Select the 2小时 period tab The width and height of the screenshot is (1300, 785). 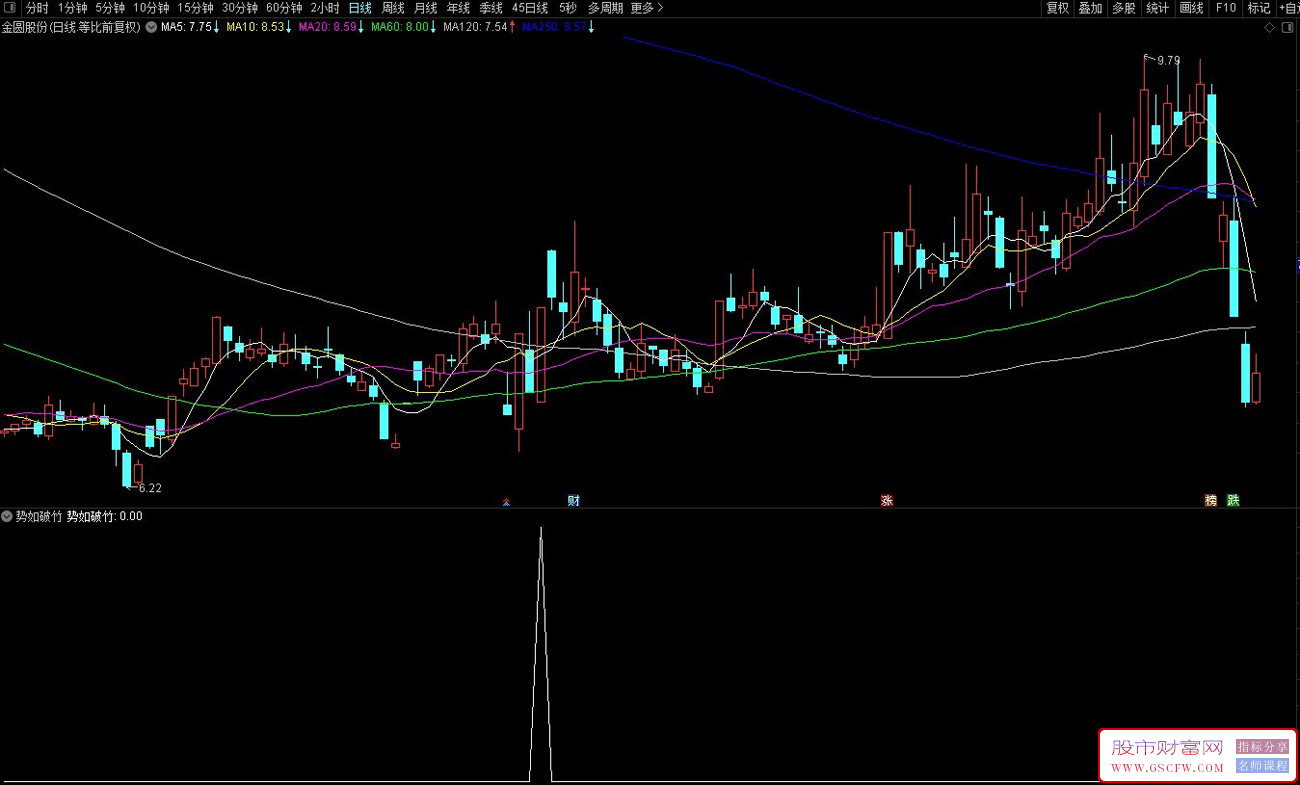(324, 8)
